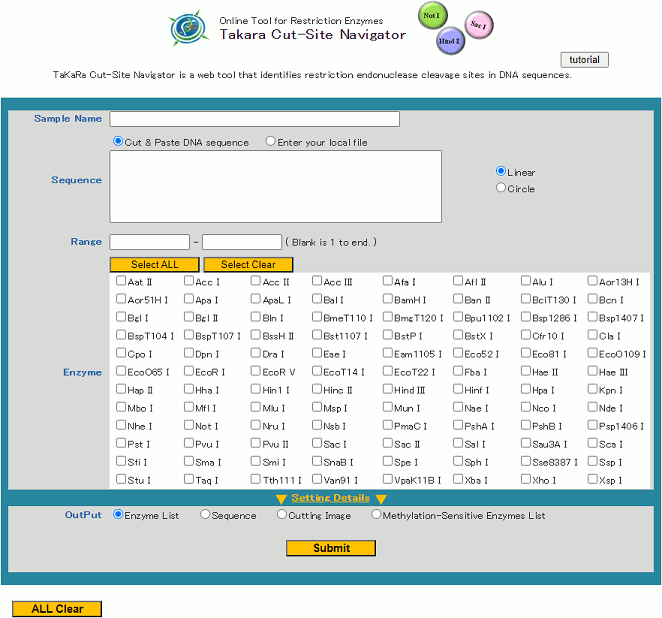Enable the Aor13H I enzyme
The width and height of the screenshot is (662, 618).
pyautogui.click(x=593, y=281)
